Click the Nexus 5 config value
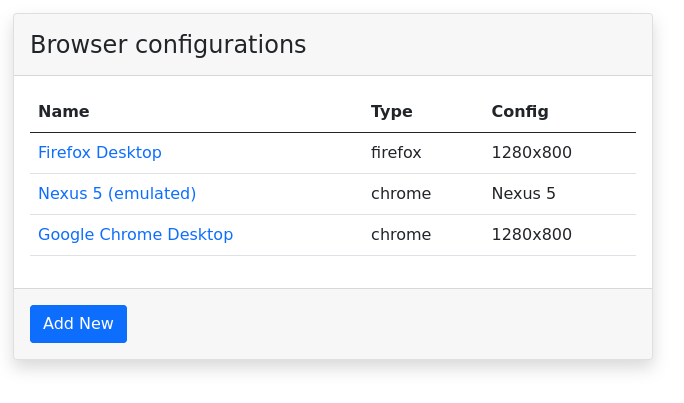The height and width of the screenshot is (403, 684). [x=523, y=194]
